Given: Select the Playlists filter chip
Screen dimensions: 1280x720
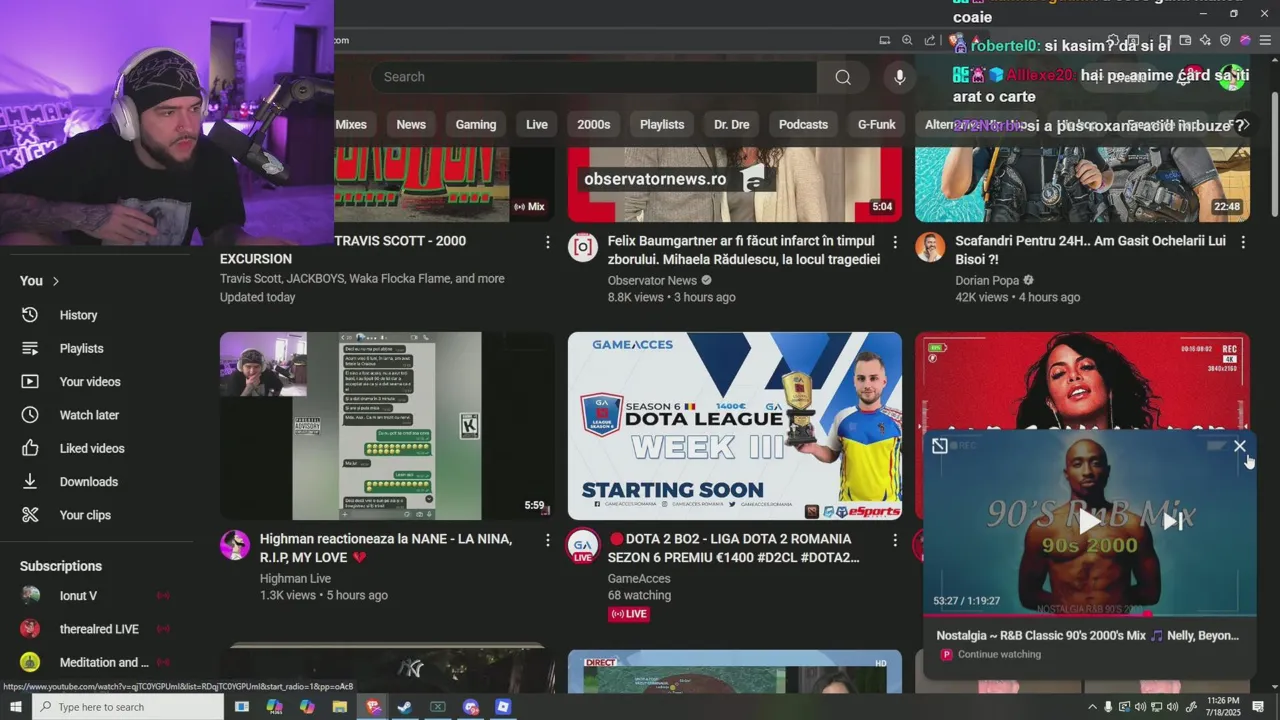Looking at the screenshot, I should tap(662, 125).
